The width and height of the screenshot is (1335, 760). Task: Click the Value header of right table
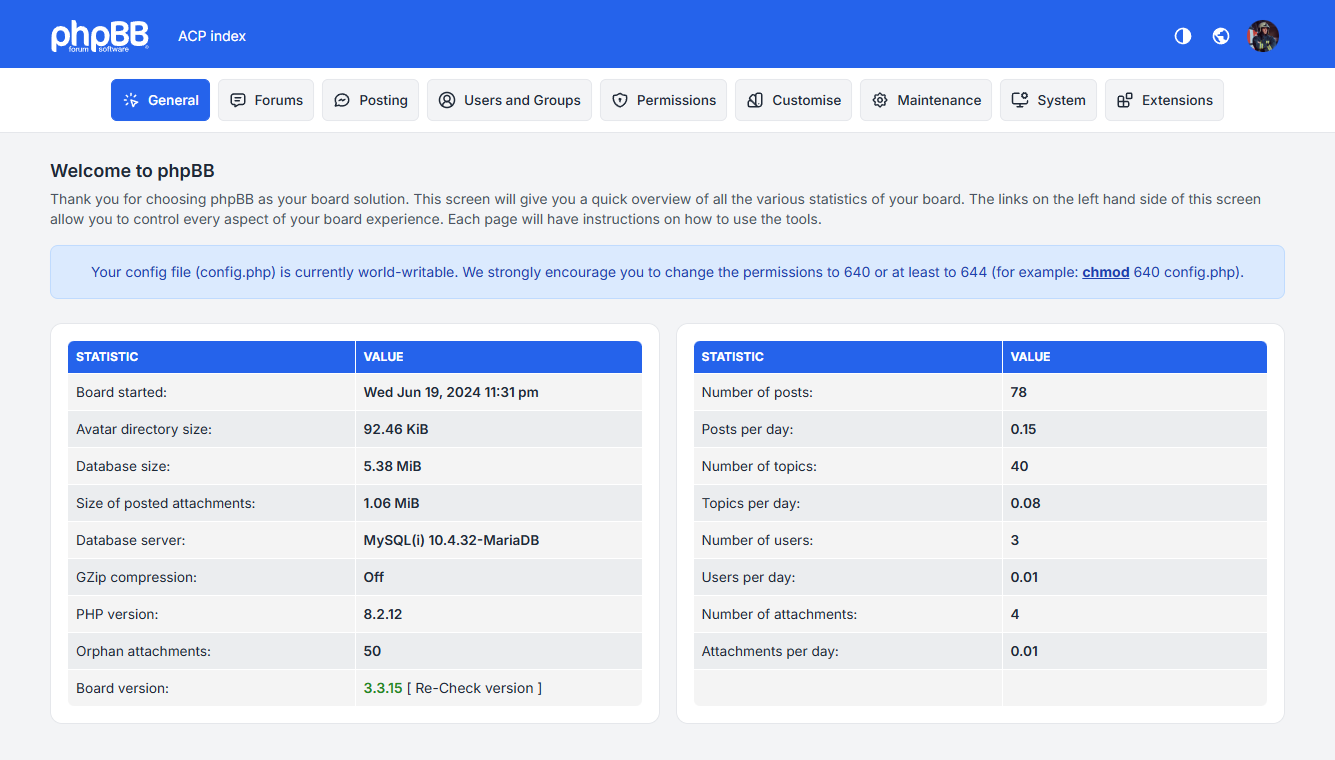coord(1030,357)
